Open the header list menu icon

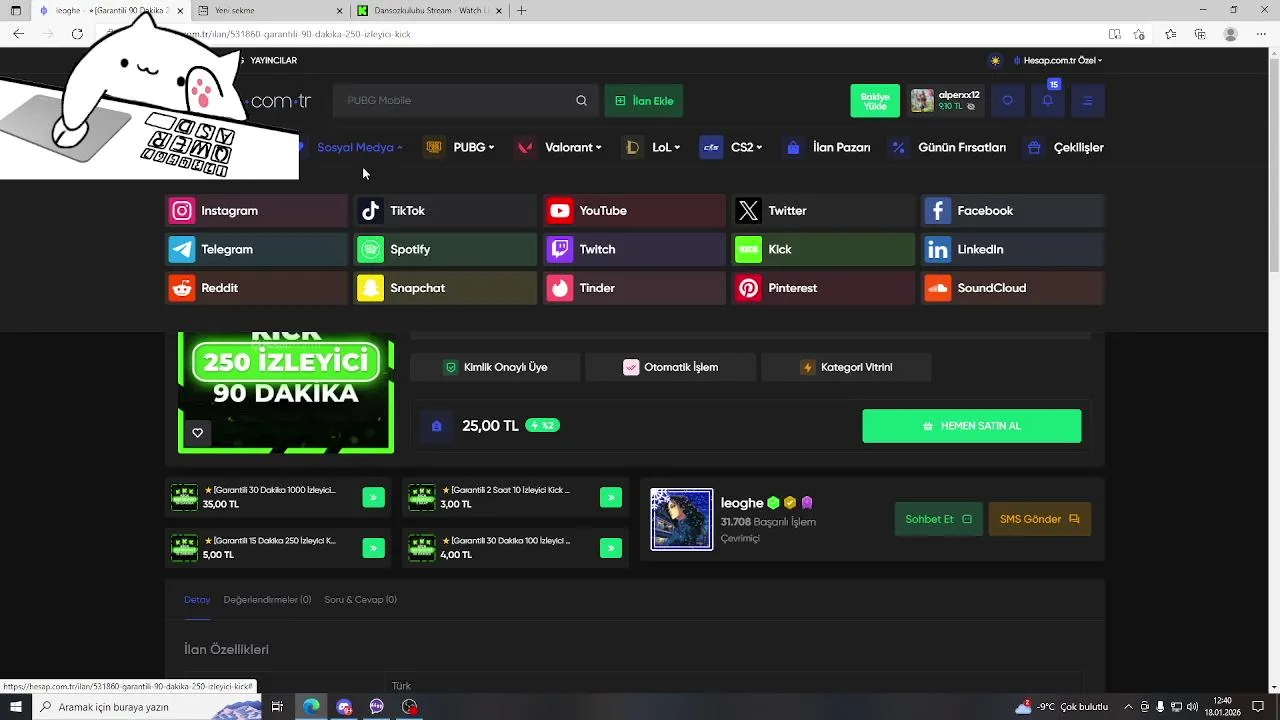1088,100
